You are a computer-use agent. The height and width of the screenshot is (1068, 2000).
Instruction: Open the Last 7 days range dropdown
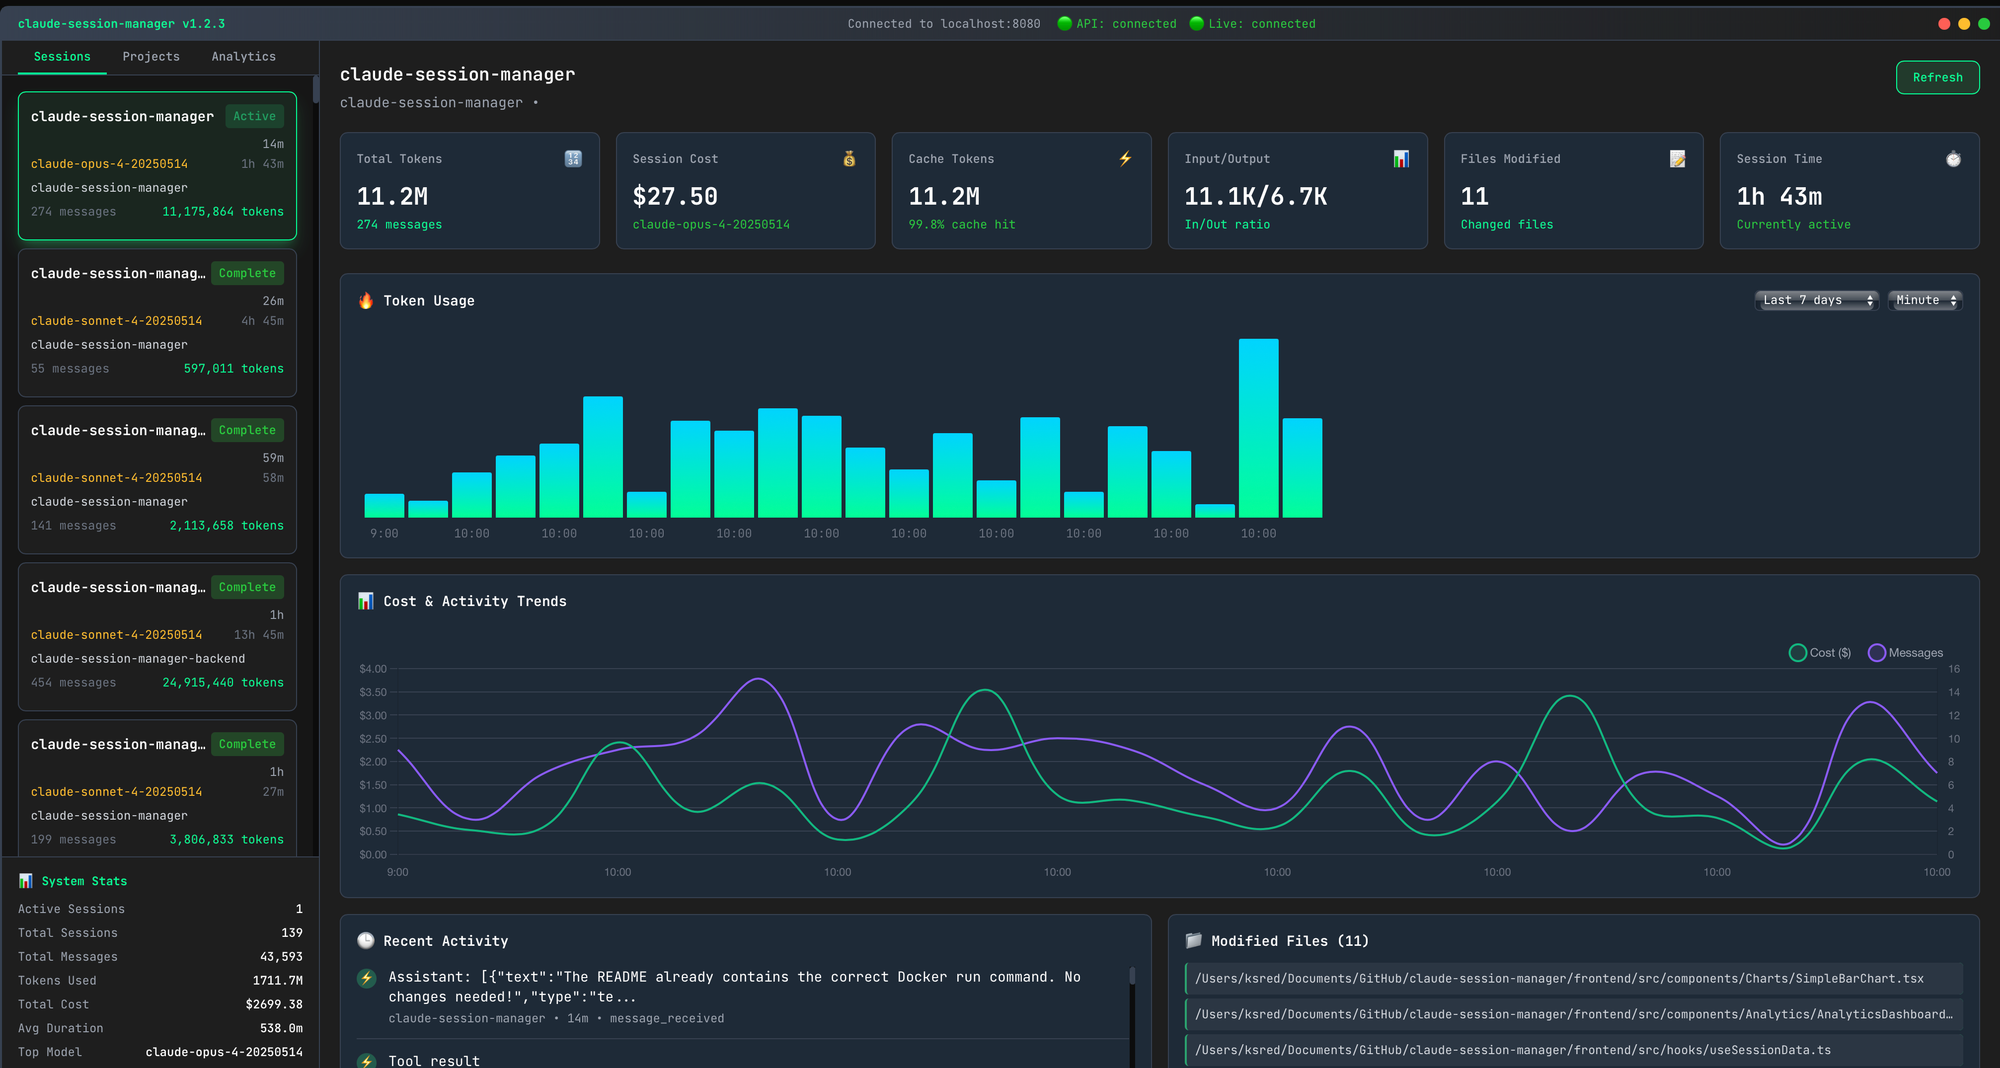pos(1816,300)
